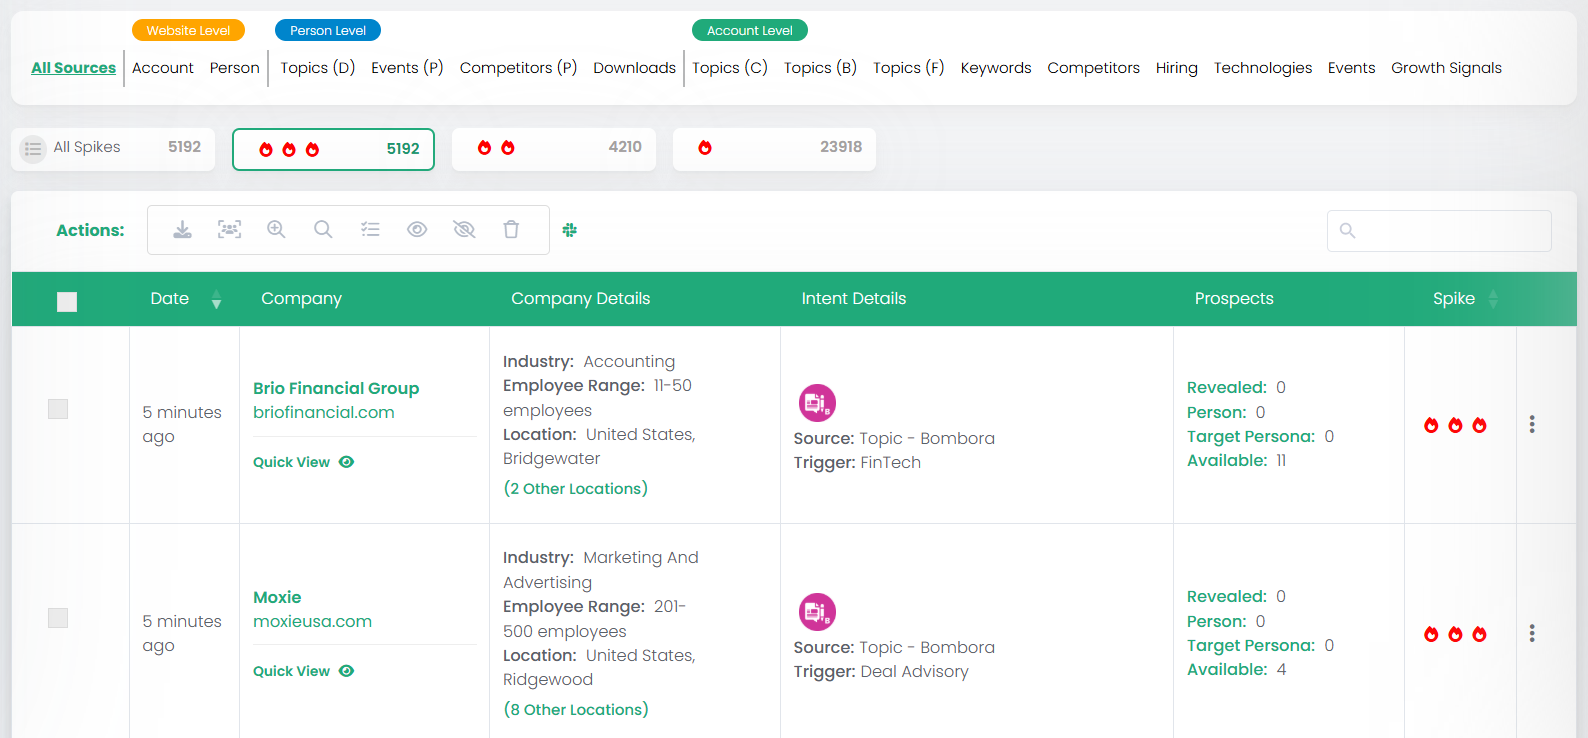Switch to the Technologies tab

point(1262,68)
